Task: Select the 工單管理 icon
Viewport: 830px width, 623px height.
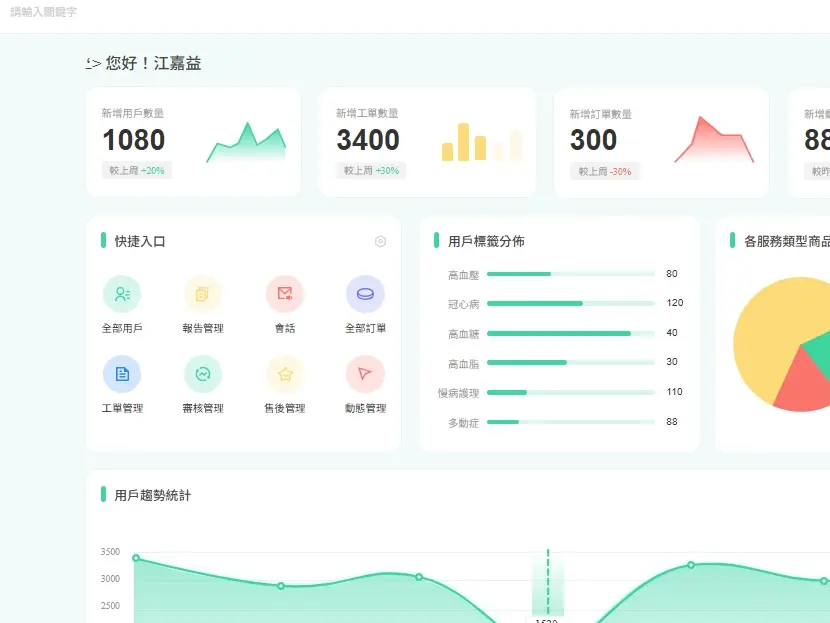Action: point(123,372)
